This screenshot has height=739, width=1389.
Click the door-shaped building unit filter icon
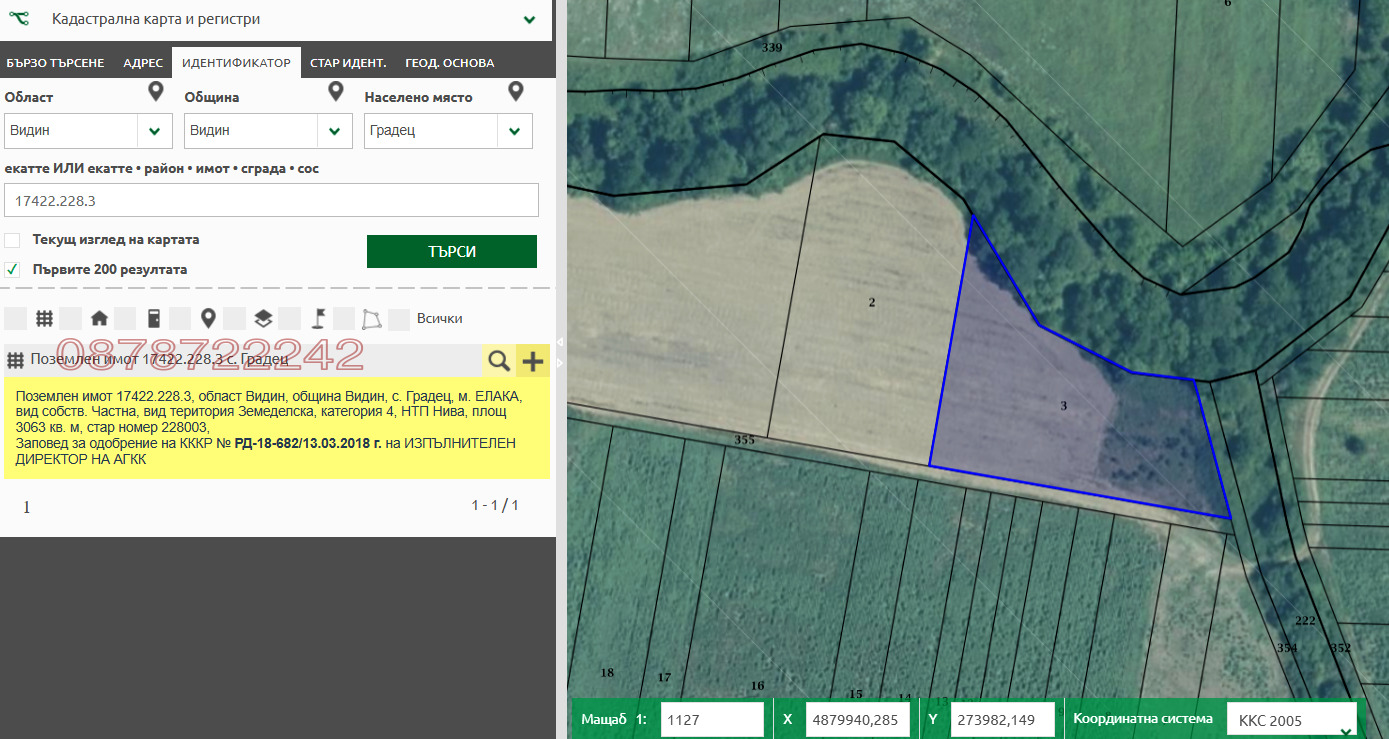coord(153,319)
